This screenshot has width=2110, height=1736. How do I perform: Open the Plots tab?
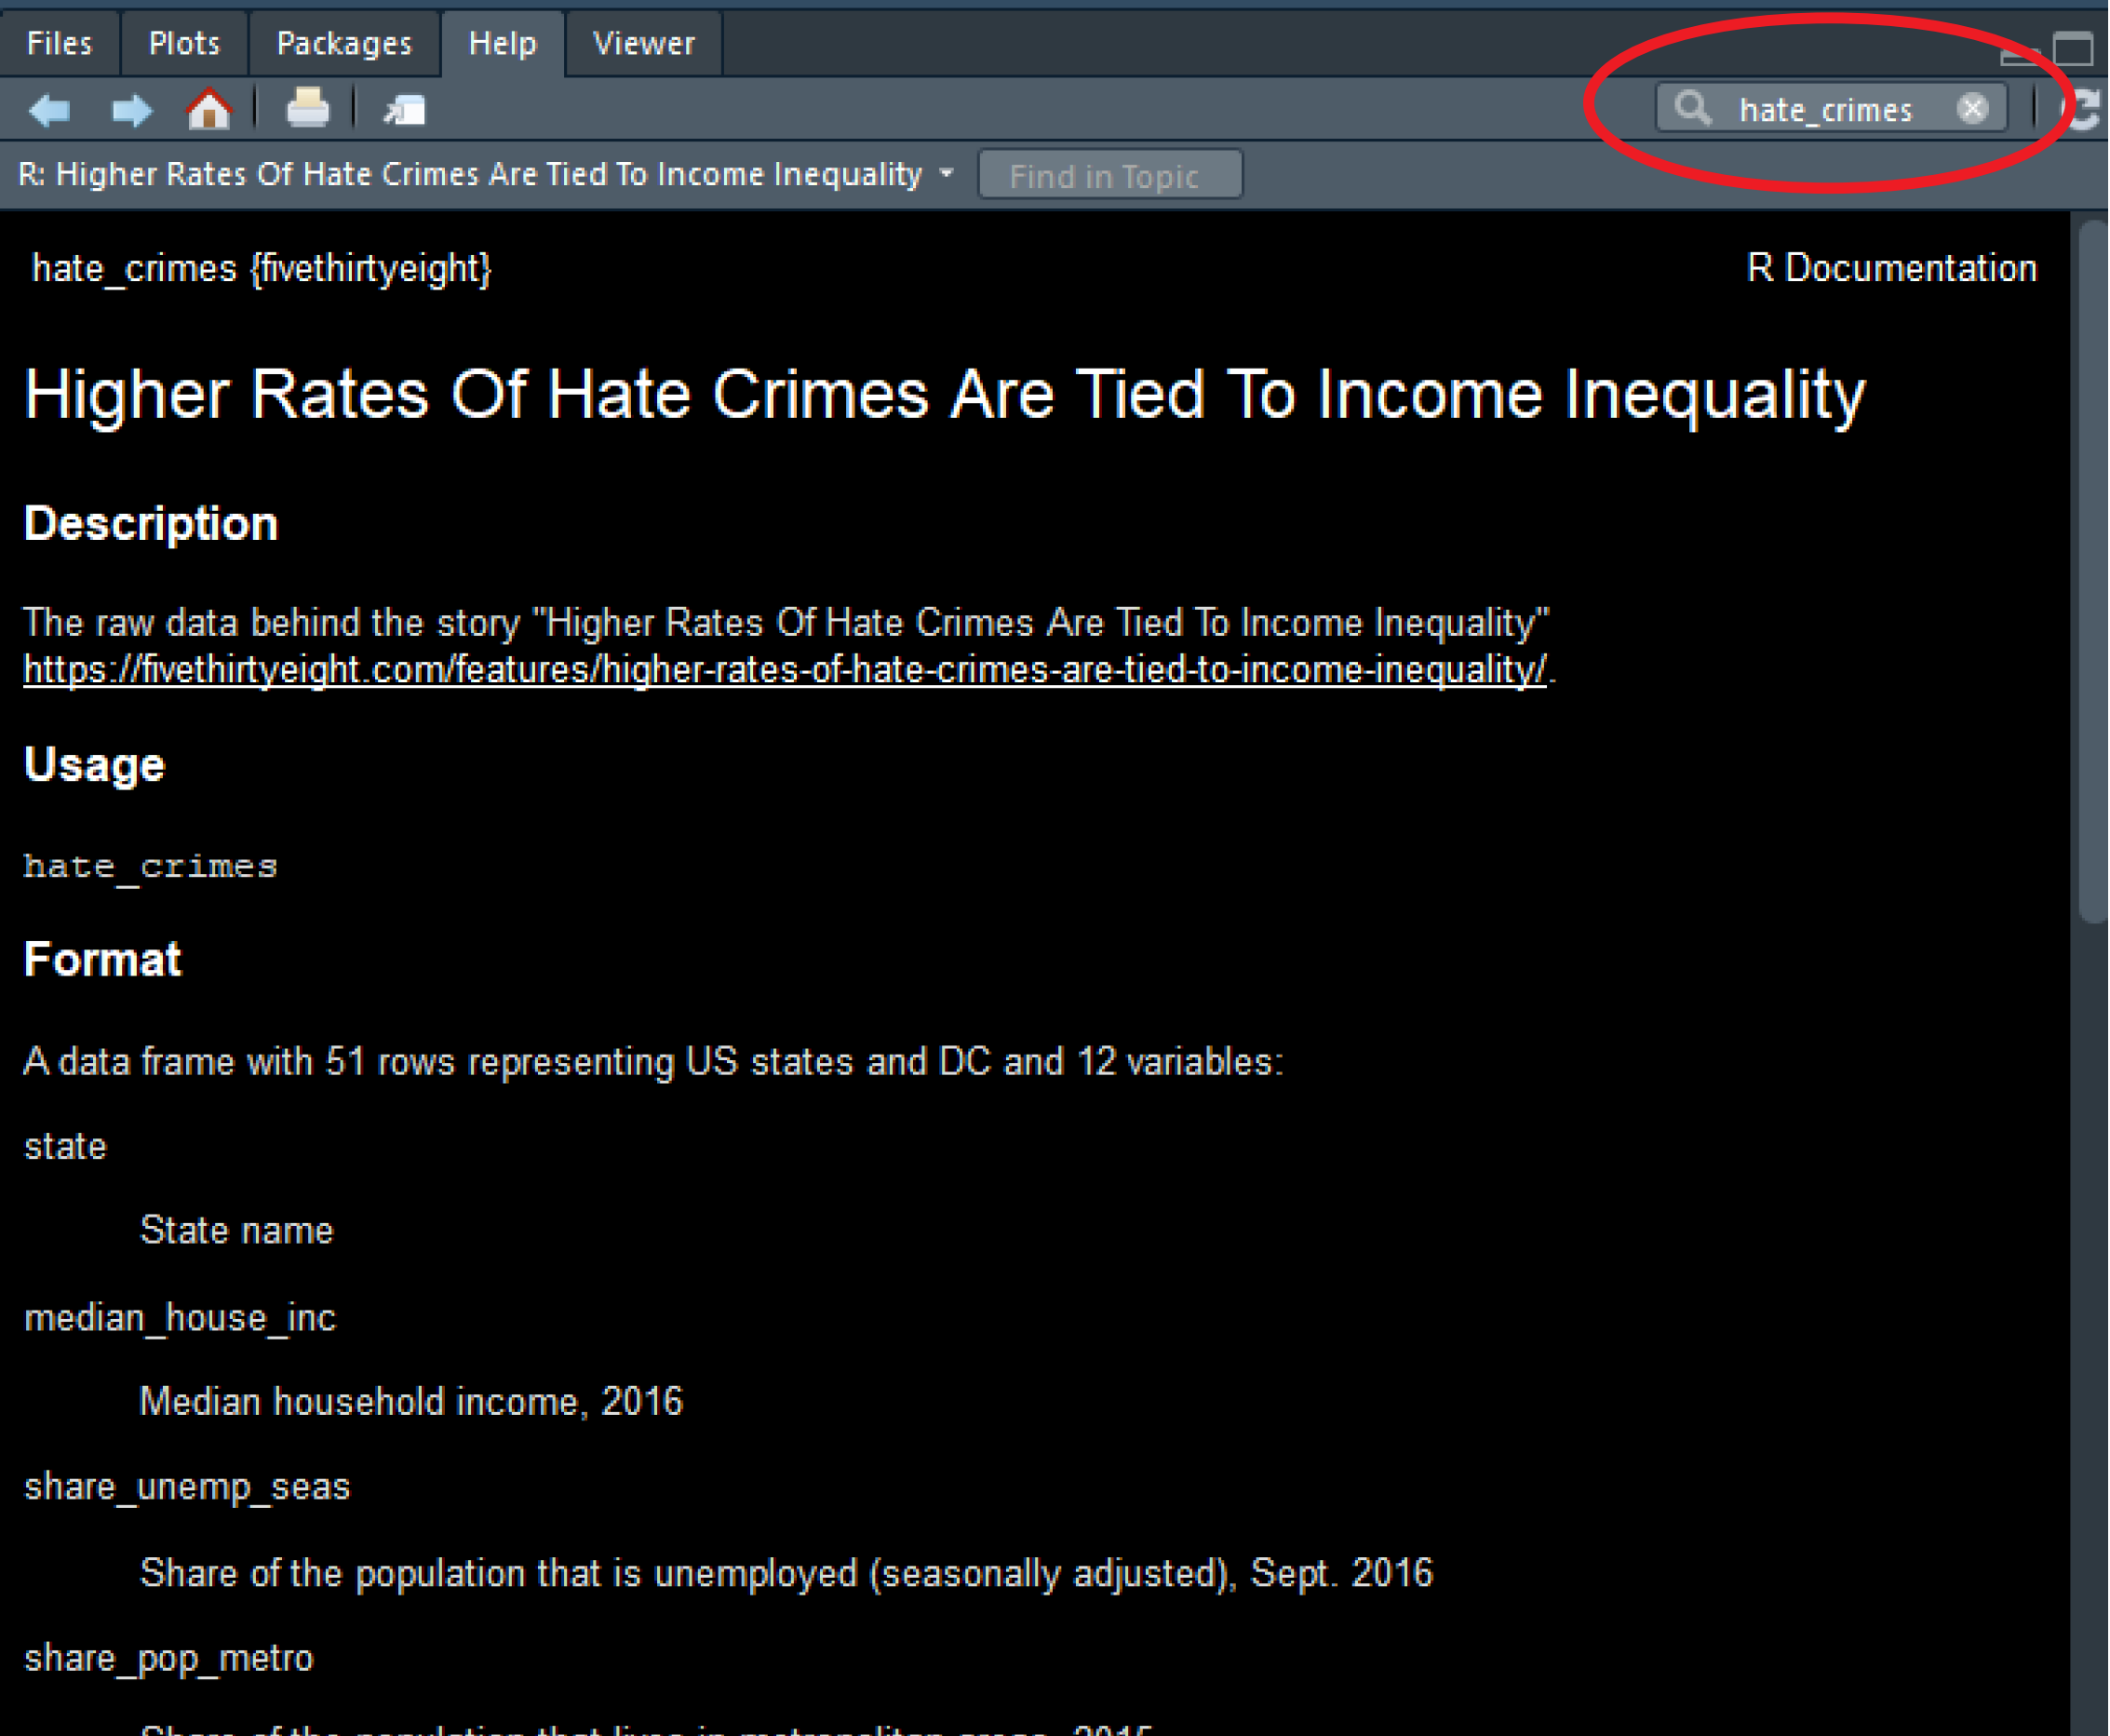(184, 43)
